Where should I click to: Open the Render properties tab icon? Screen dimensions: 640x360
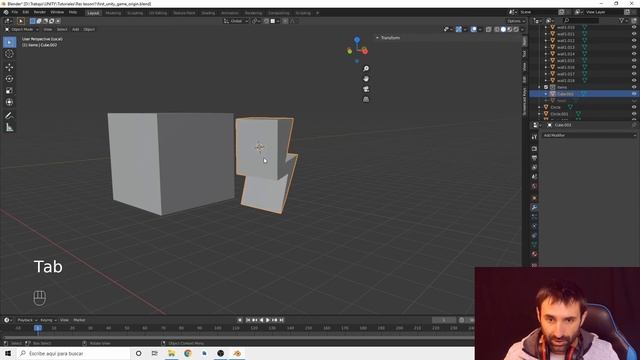click(x=534, y=149)
